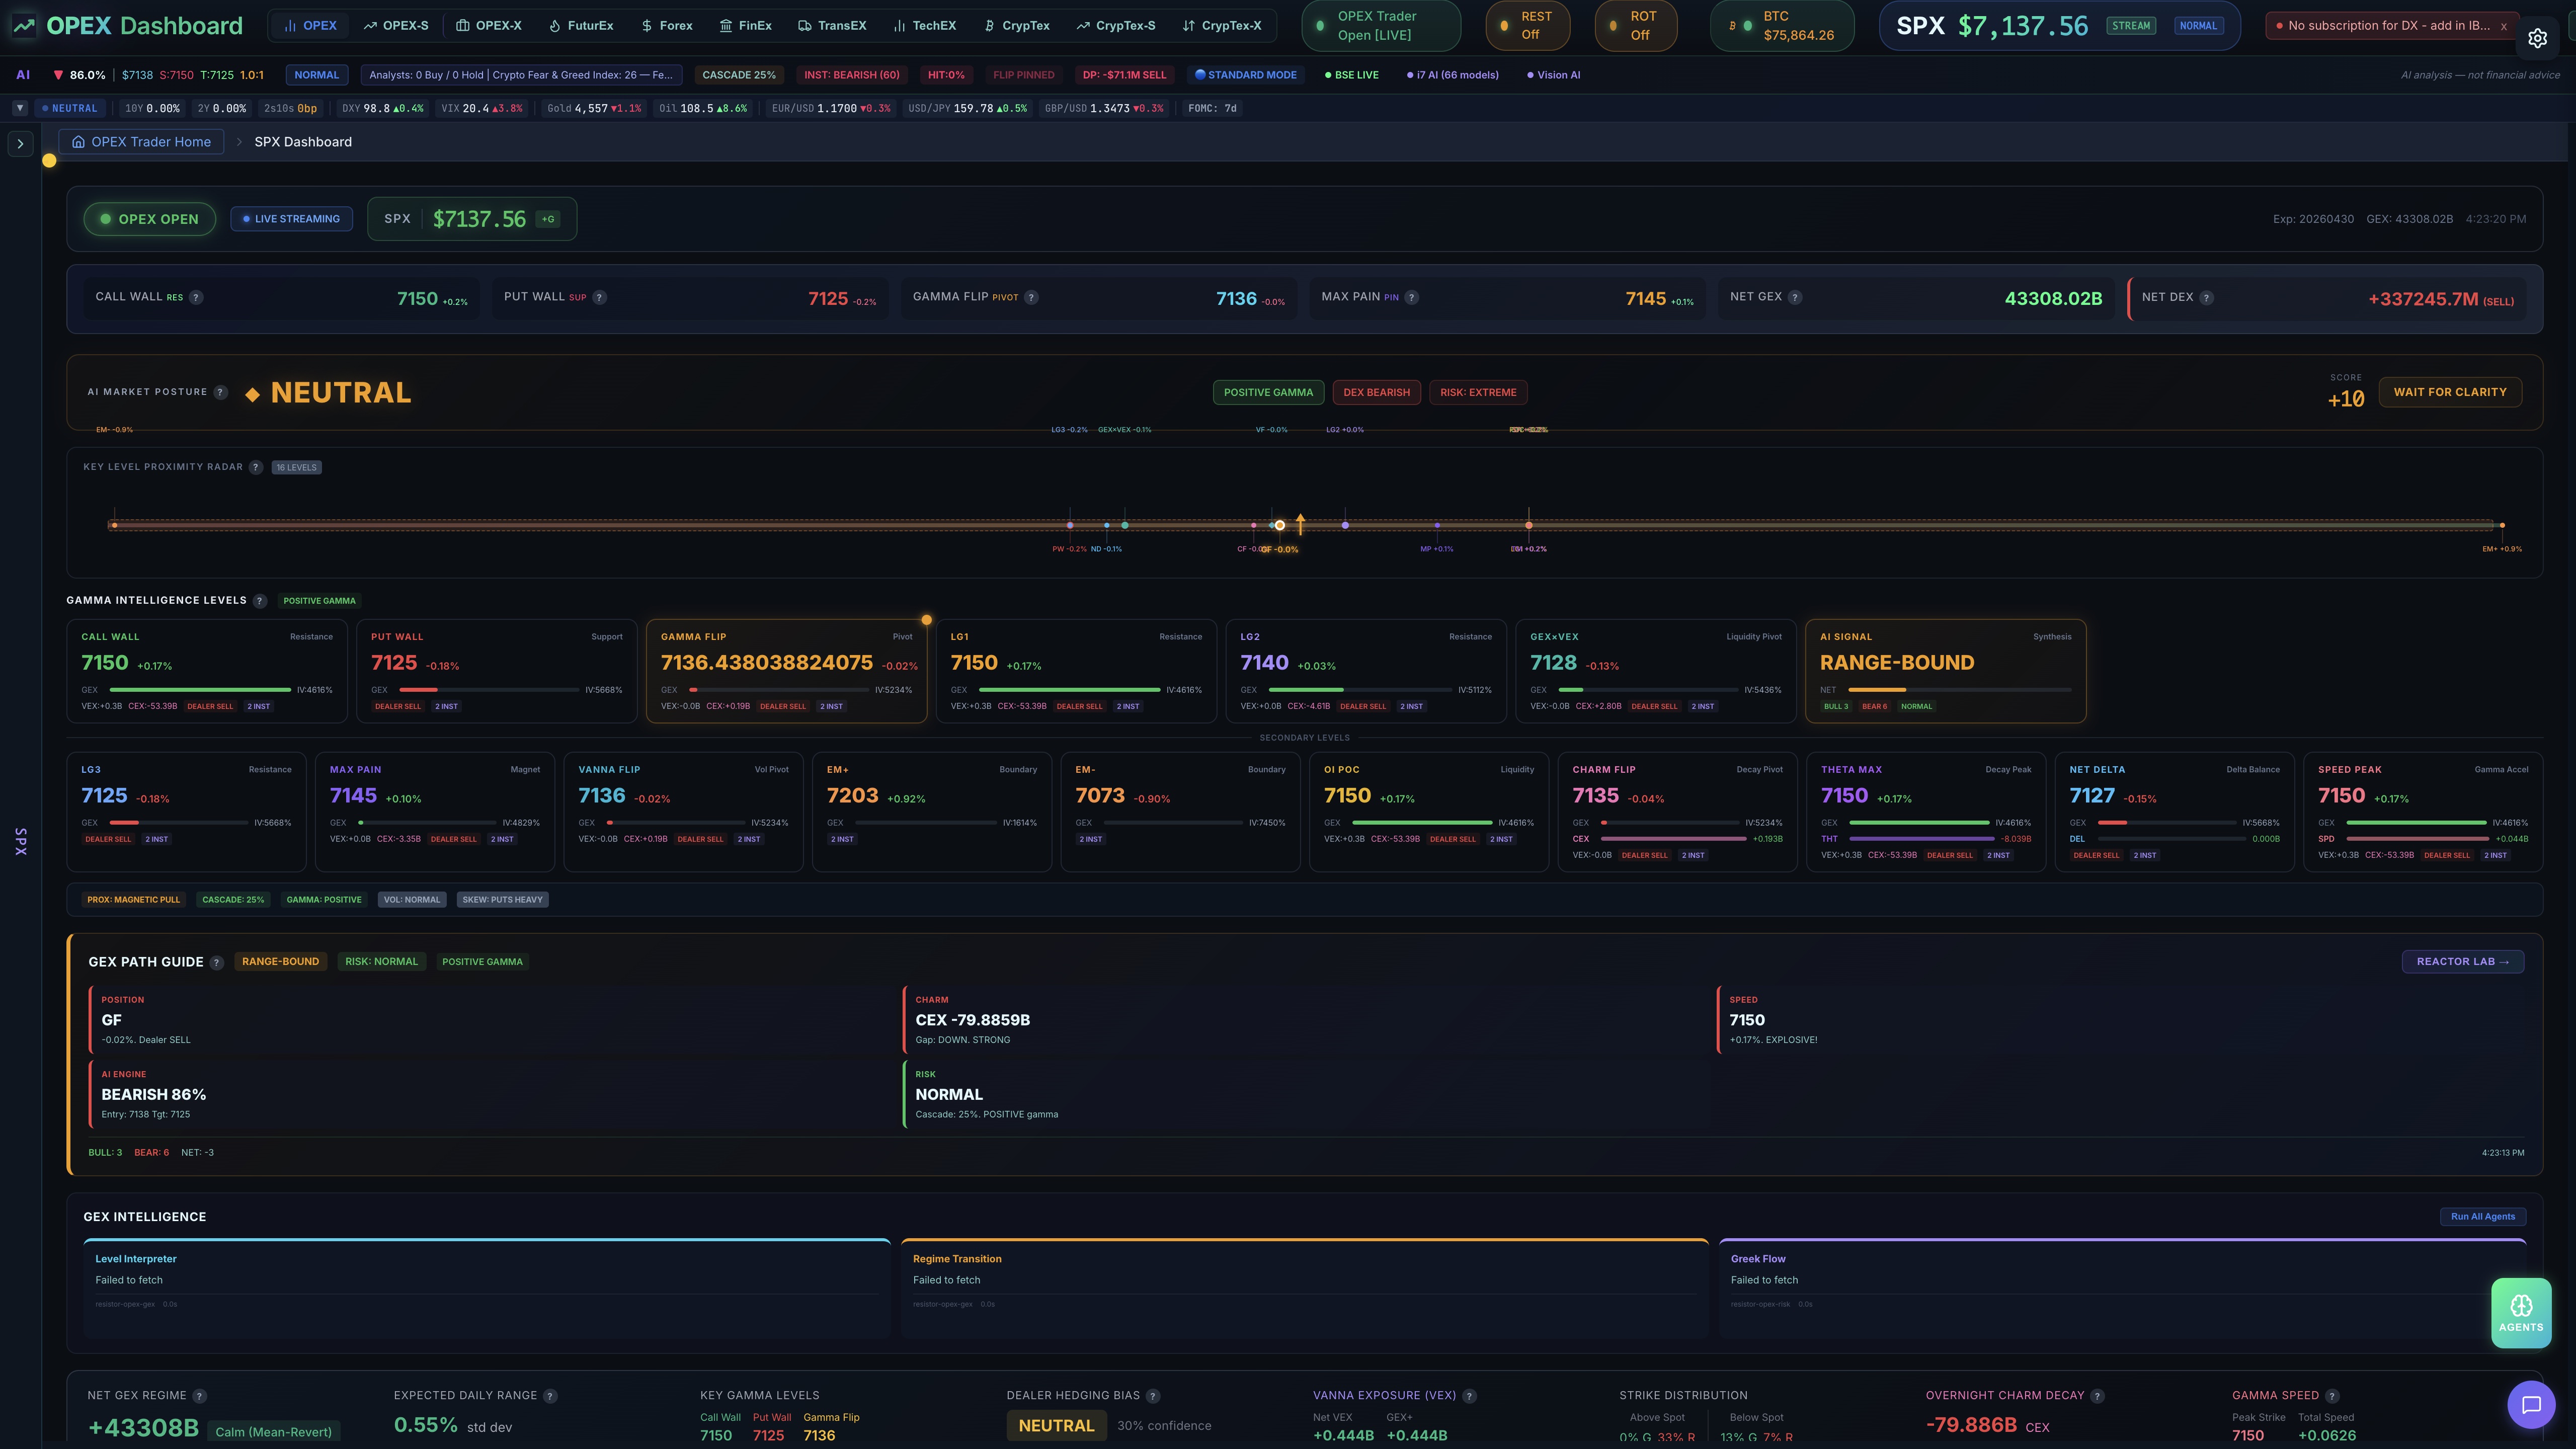The width and height of the screenshot is (2576, 1449).
Task: Click the AI Signal NET bull/bear bar
Action: (1959, 690)
